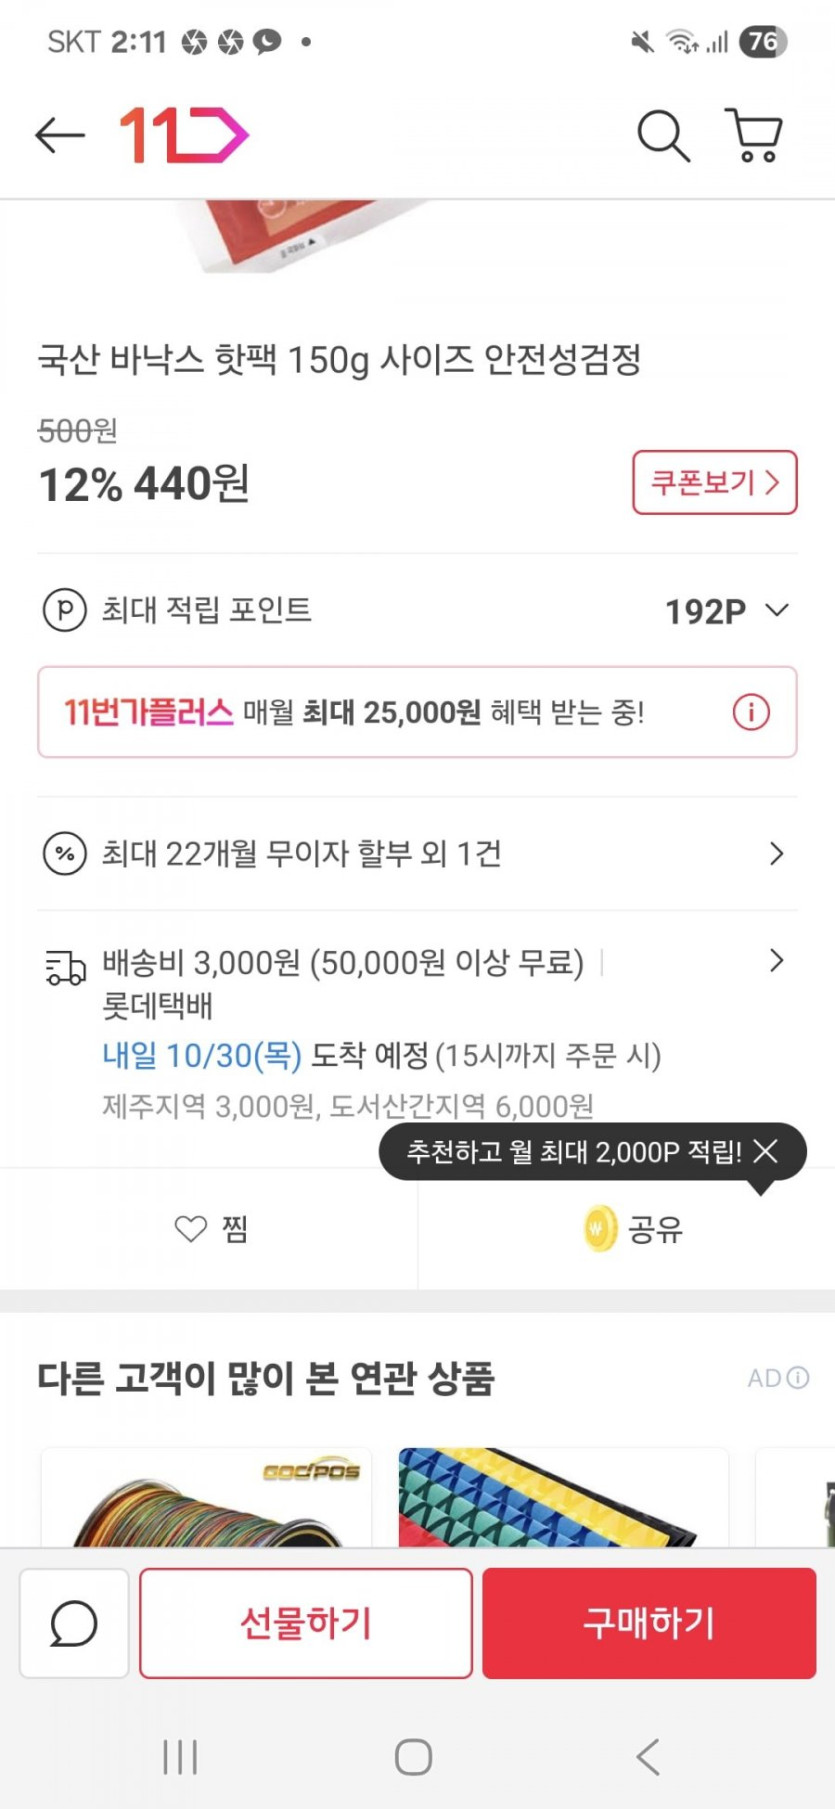The image size is (835, 1809).
Task: Open the search magnifier icon
Action: (x=663, y=135)
